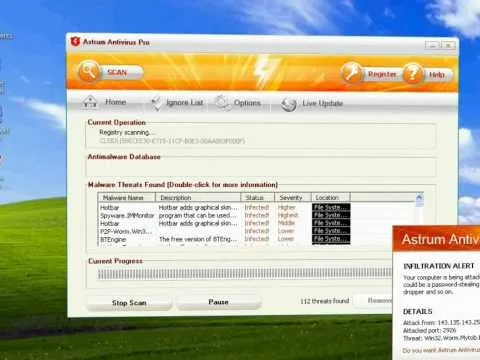Click the Home house icon
Image resolution: width=480 pixels, height=360 pixels.
pos(90,102)
